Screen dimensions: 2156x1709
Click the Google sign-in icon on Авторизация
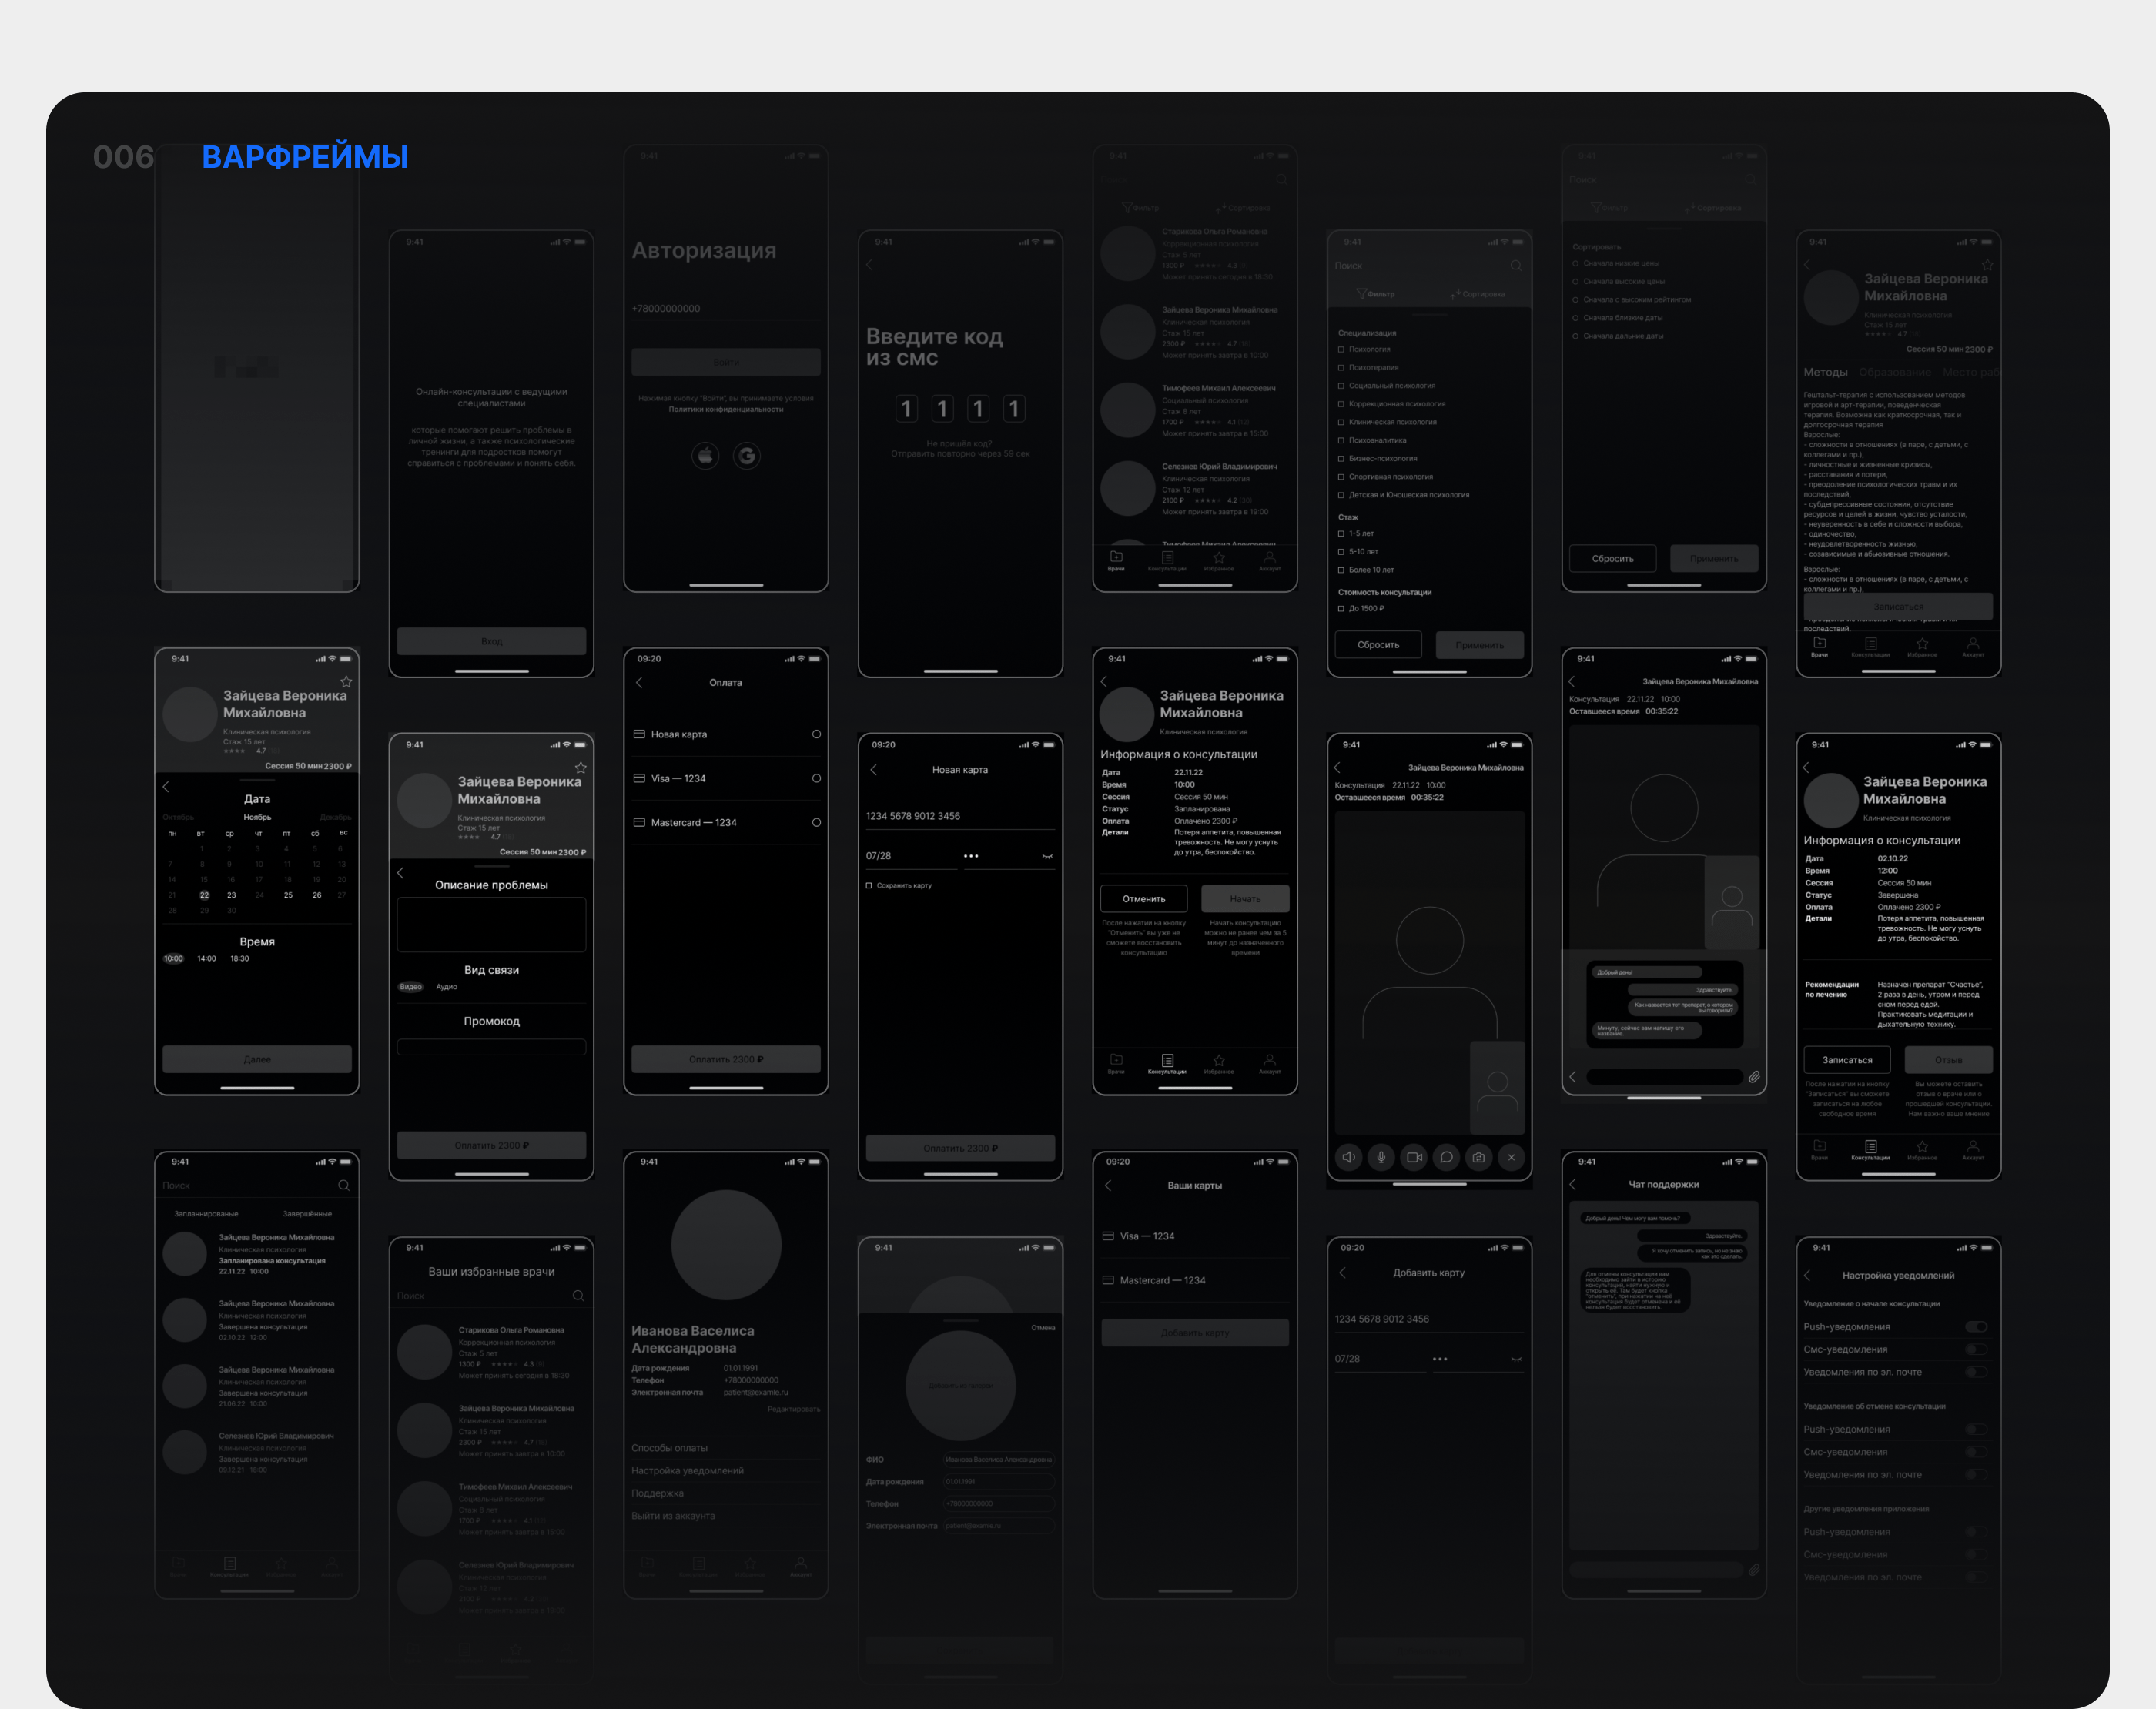(747, 456)
